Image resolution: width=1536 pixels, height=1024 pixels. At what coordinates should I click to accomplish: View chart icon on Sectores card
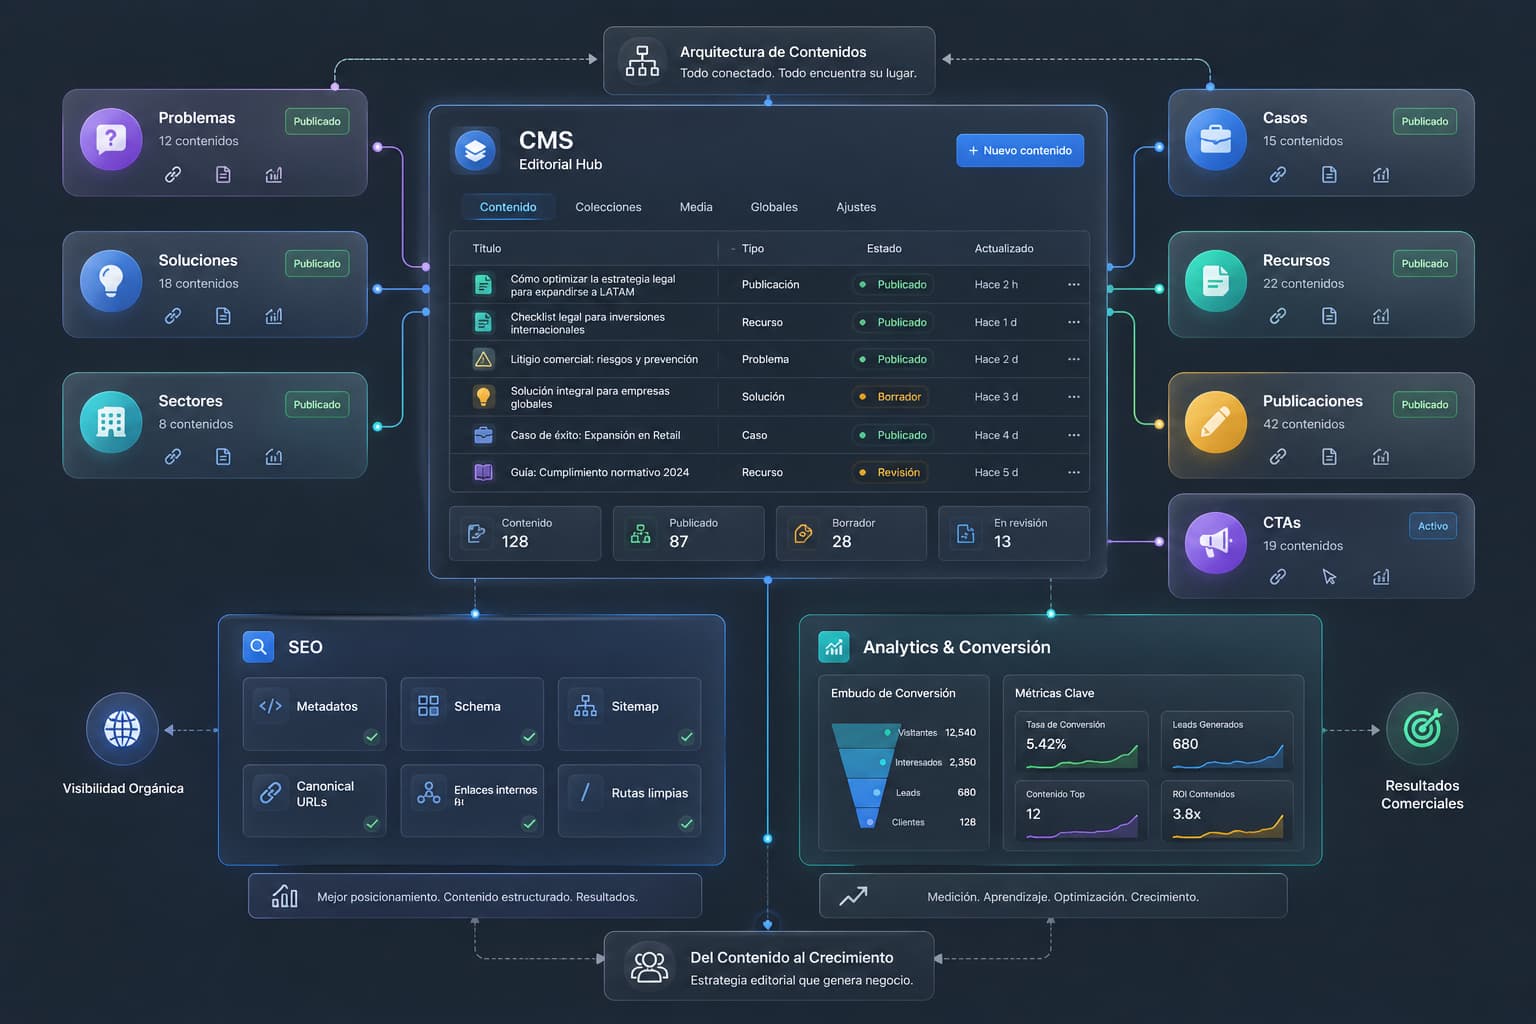[x=273, y=457]
